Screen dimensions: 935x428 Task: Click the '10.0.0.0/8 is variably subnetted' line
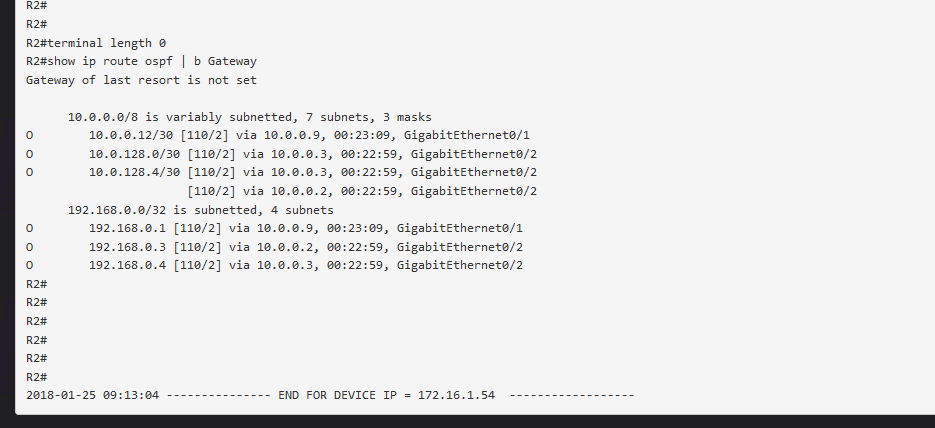[x=249, y=117]
